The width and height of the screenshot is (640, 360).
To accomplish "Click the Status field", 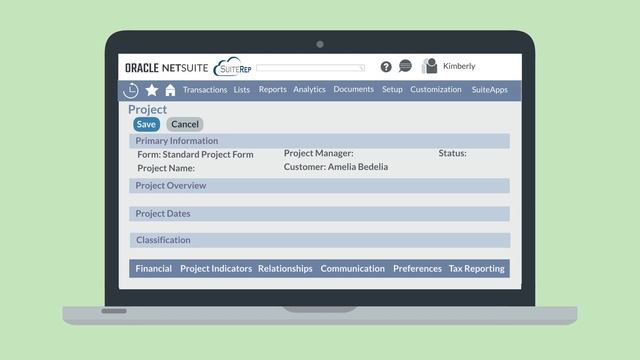I will pos(452,153).
